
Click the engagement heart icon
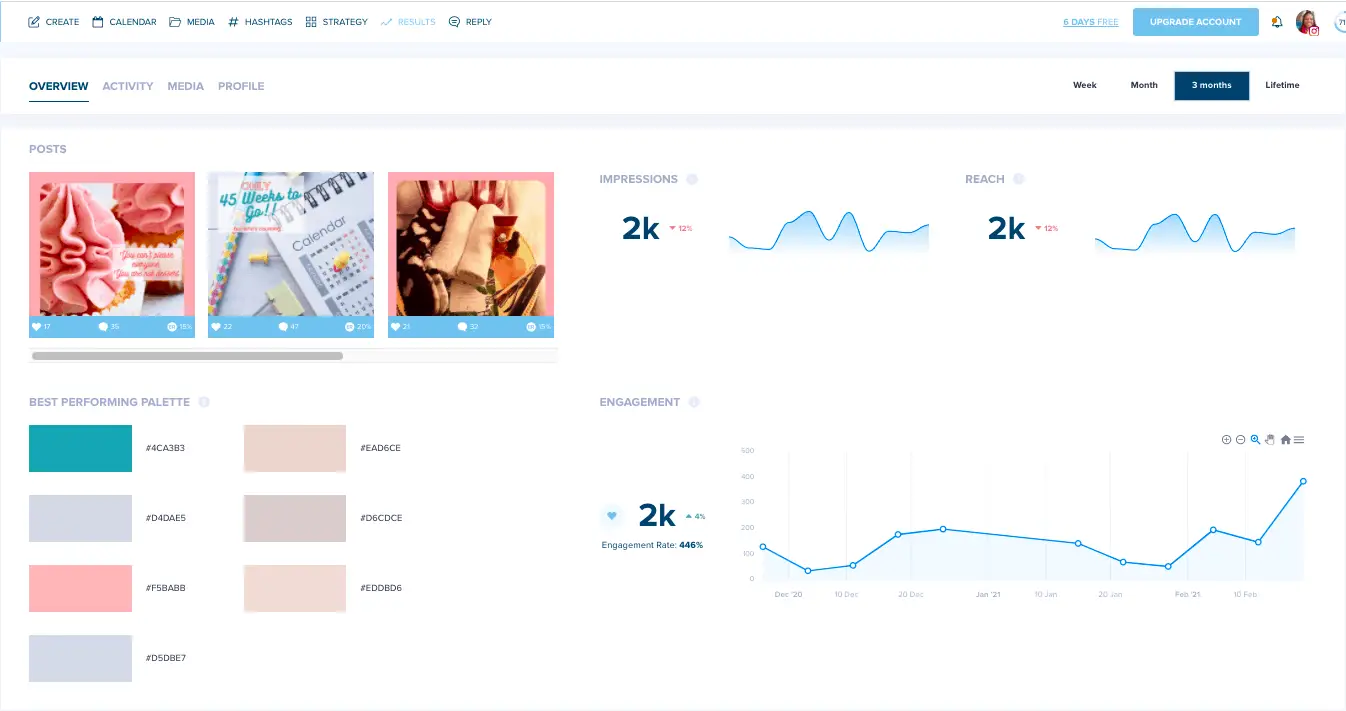click(x=612, y=516)
